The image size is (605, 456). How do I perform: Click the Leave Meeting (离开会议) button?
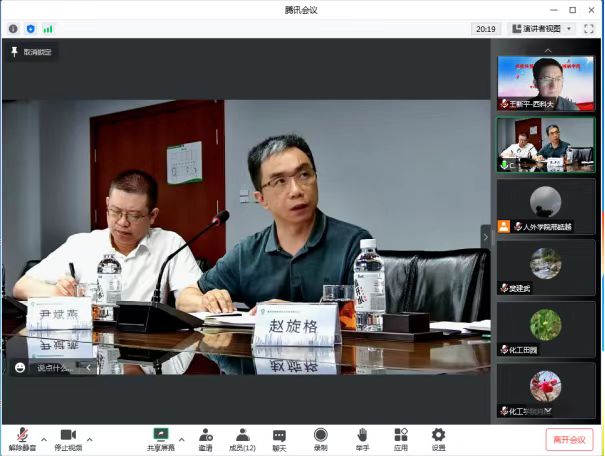pos(569,439)
